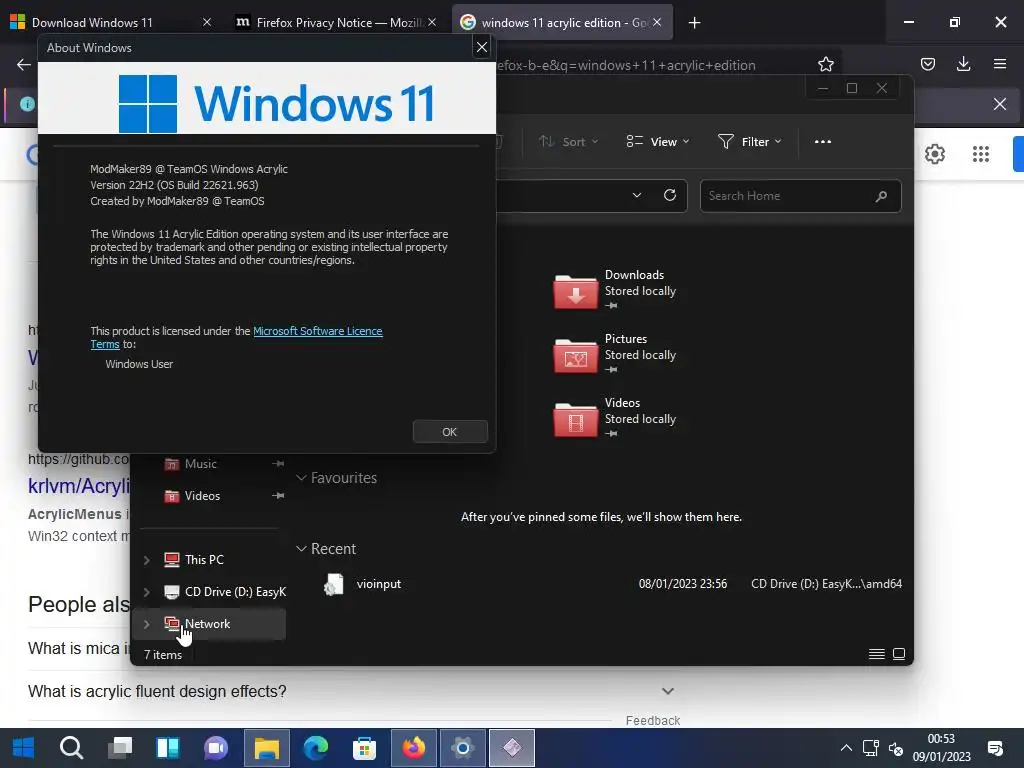
Task: Go back in Firefox
Action: tap(24, 64)
